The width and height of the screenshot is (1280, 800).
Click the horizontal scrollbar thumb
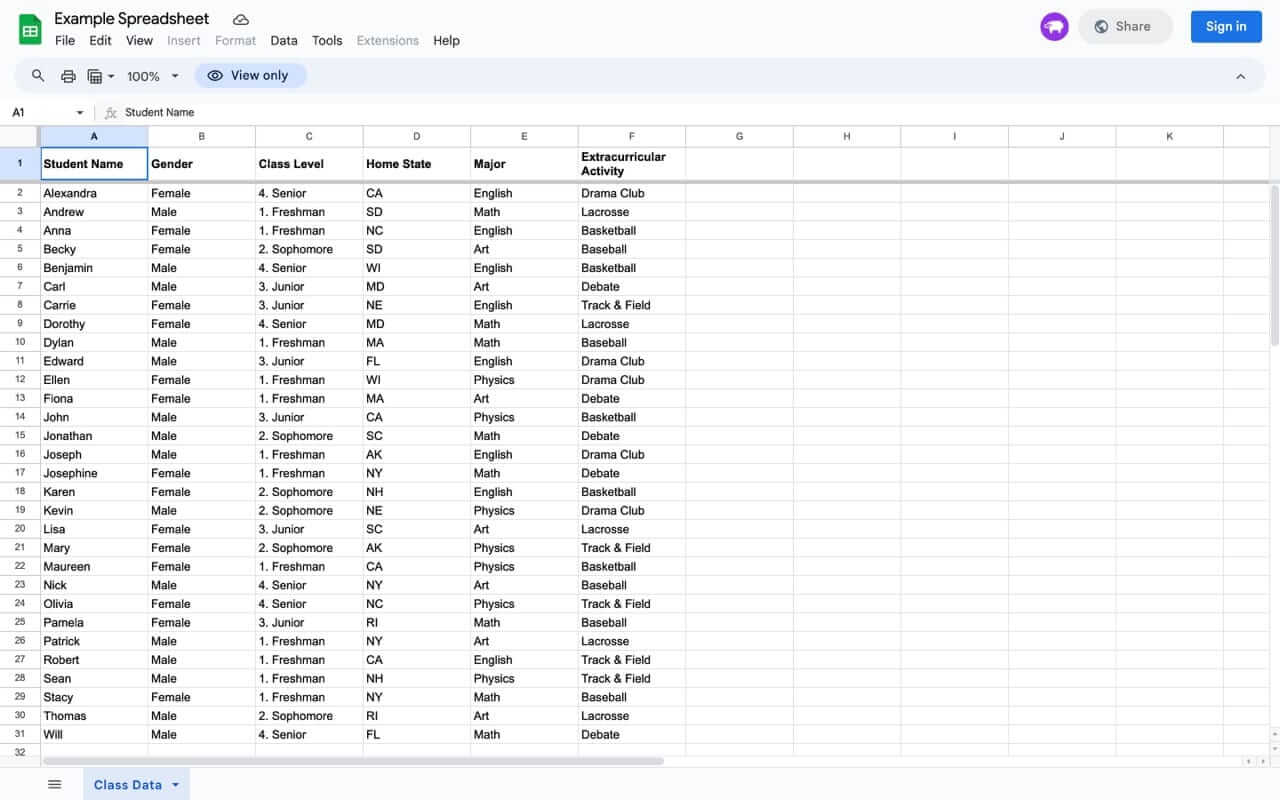(352, 761)
